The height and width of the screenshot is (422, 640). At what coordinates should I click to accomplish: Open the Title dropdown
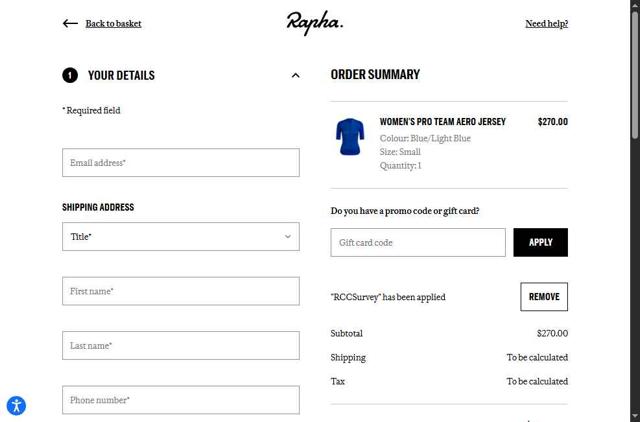180,237
